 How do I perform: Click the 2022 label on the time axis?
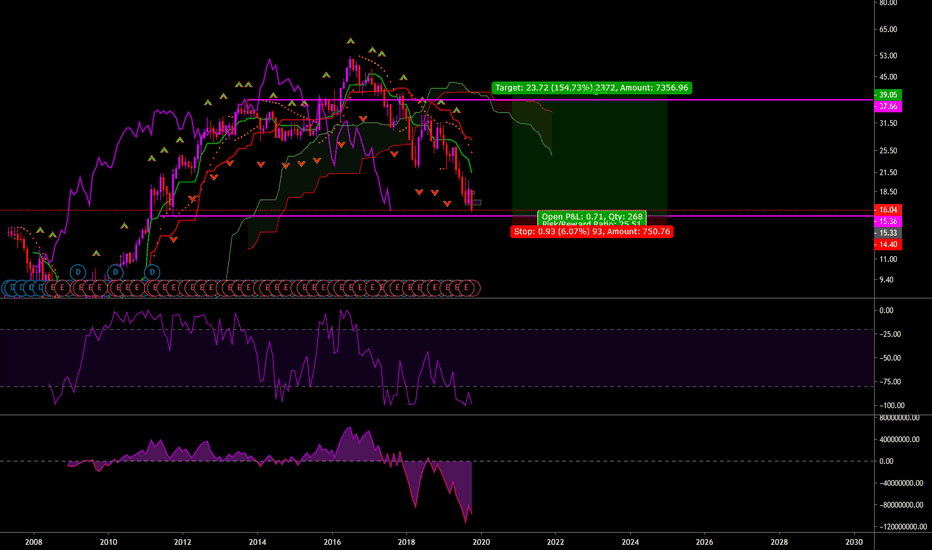(x=556, y=542)
